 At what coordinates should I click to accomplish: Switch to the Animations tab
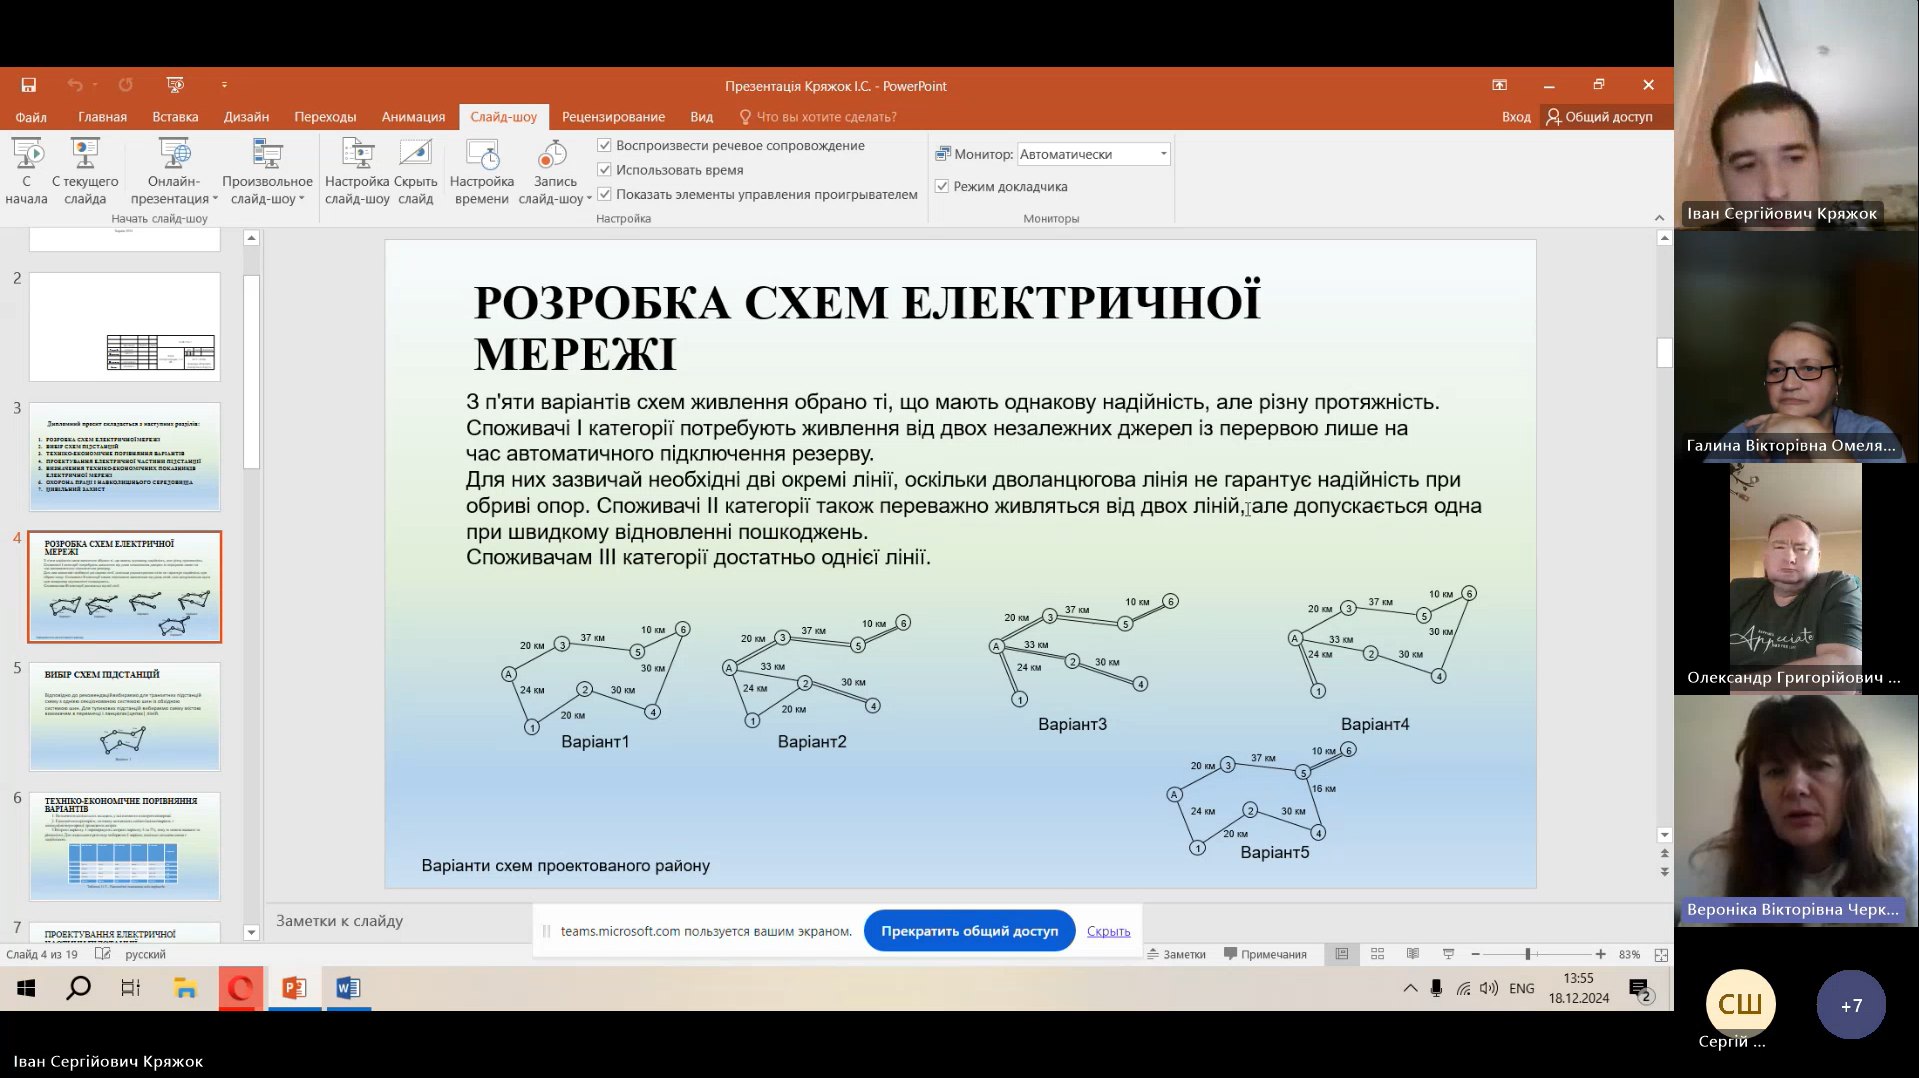tap(413, 117)
